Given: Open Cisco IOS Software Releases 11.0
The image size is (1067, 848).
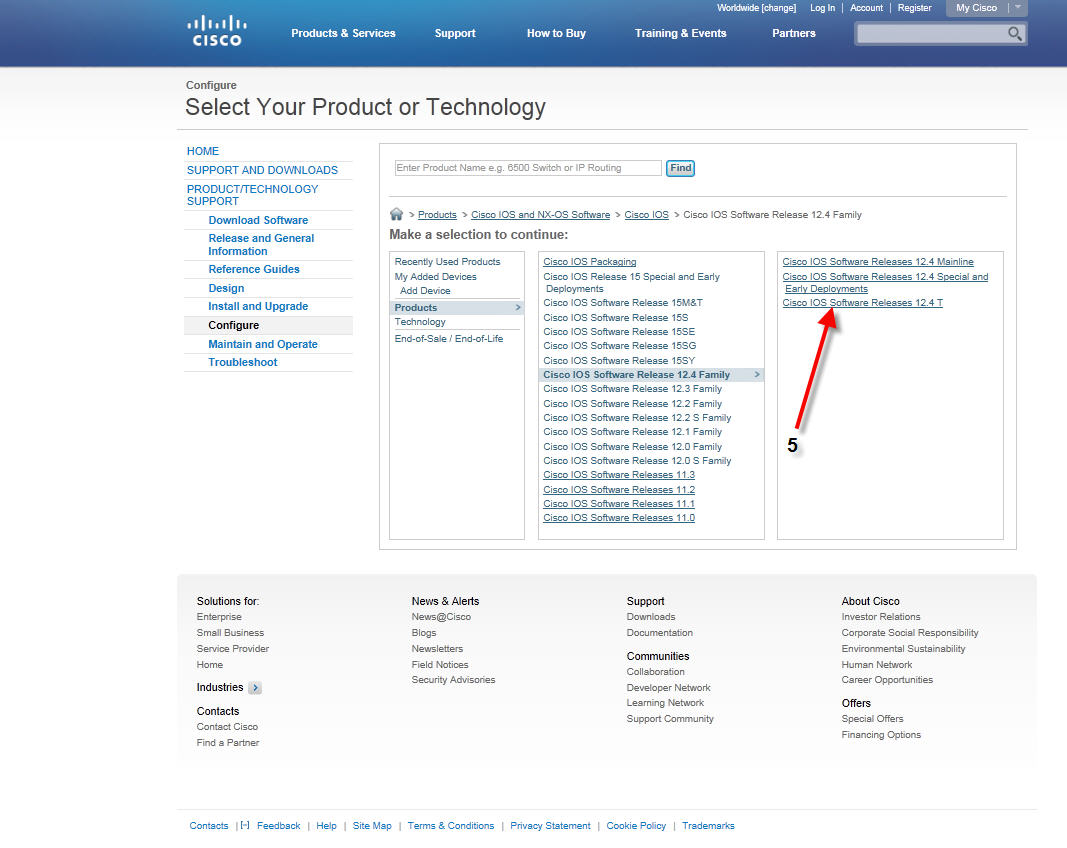Looking at the screenshot, I should click(619, 518).
